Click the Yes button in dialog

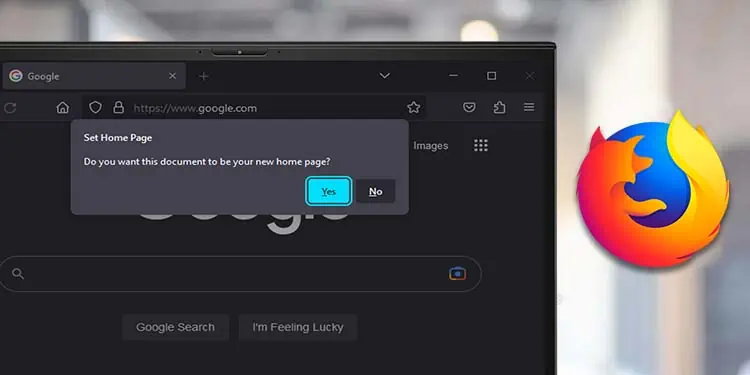(x=329, y=191)
